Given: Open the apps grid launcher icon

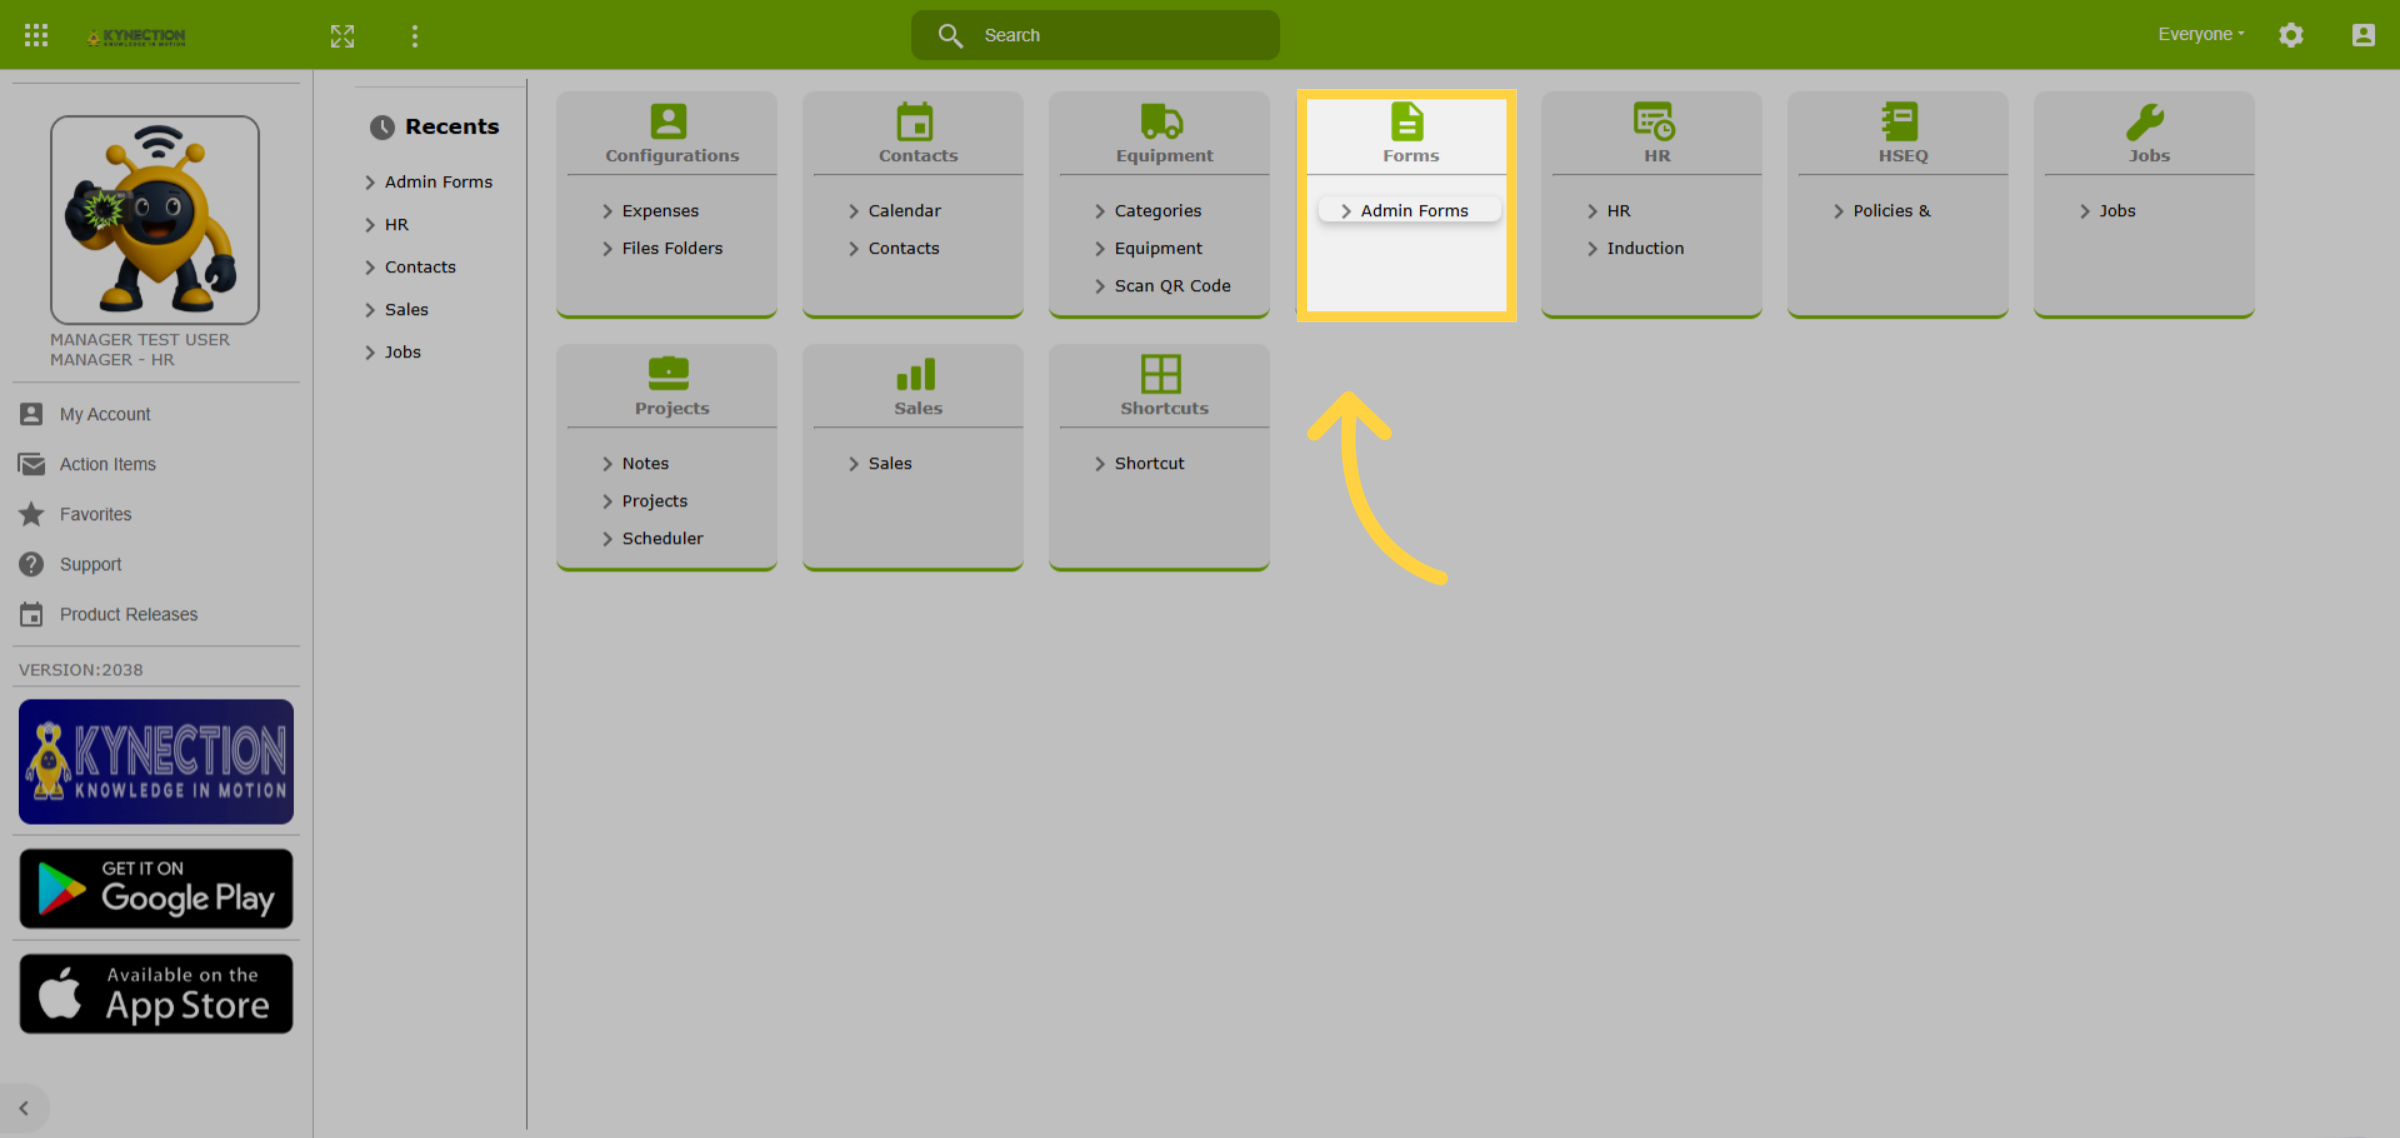Looking at the screenshot, I should [36, 35].
